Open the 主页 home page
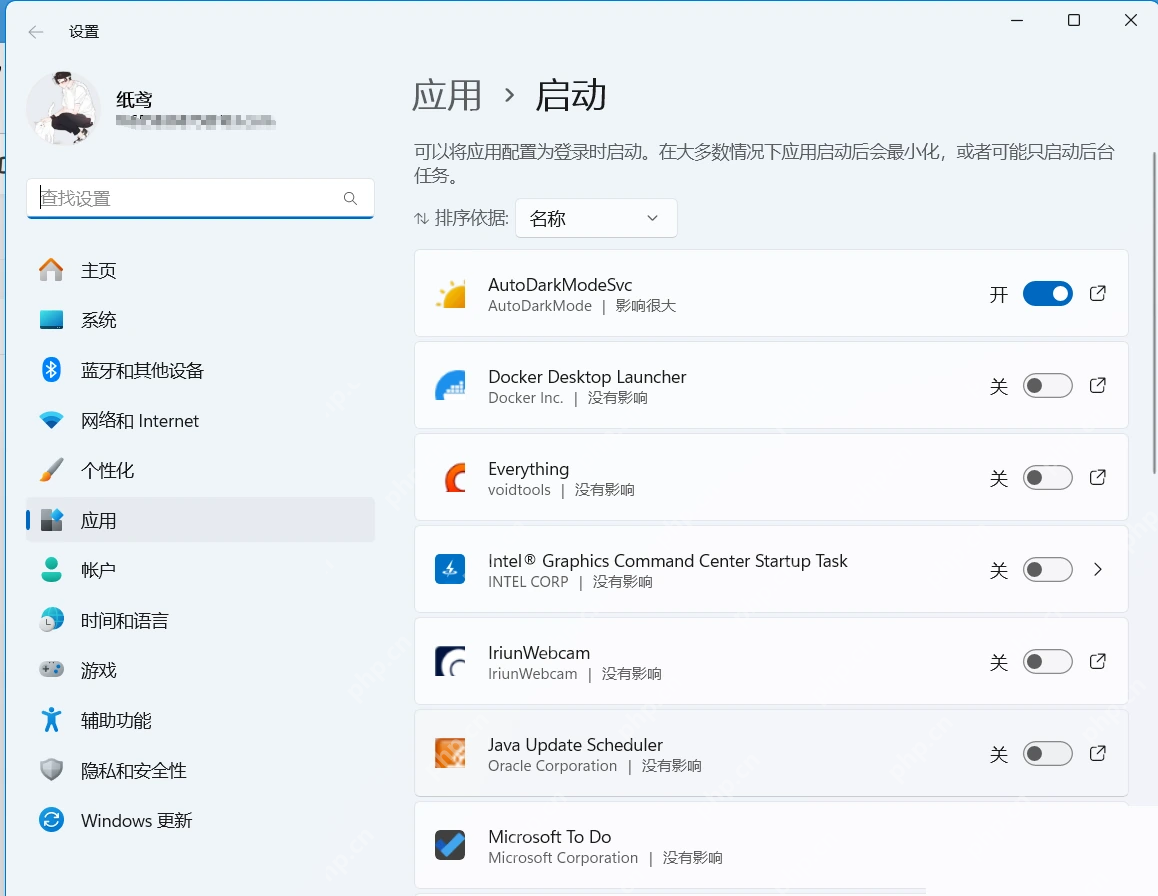The height and width of the screenshot is (896, 1158). [200, 270]
